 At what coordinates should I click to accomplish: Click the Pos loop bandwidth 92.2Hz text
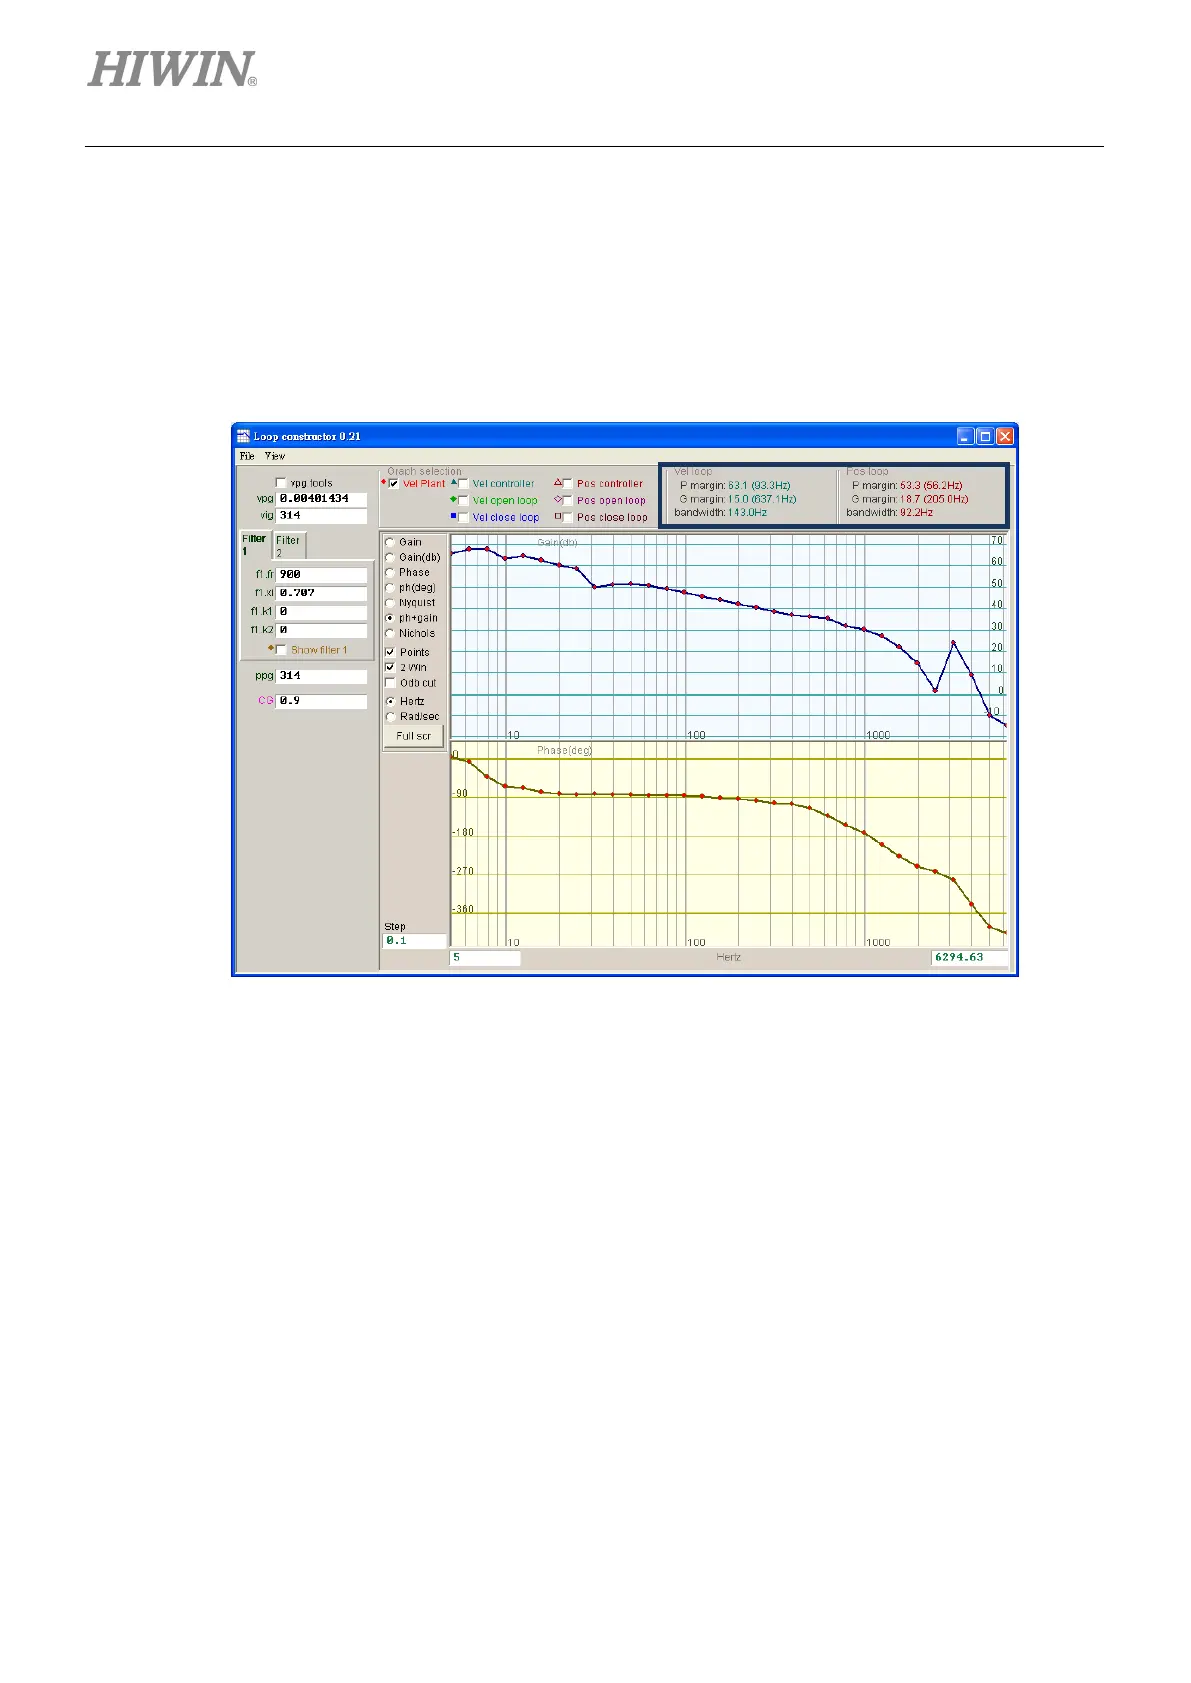point(889,513)
